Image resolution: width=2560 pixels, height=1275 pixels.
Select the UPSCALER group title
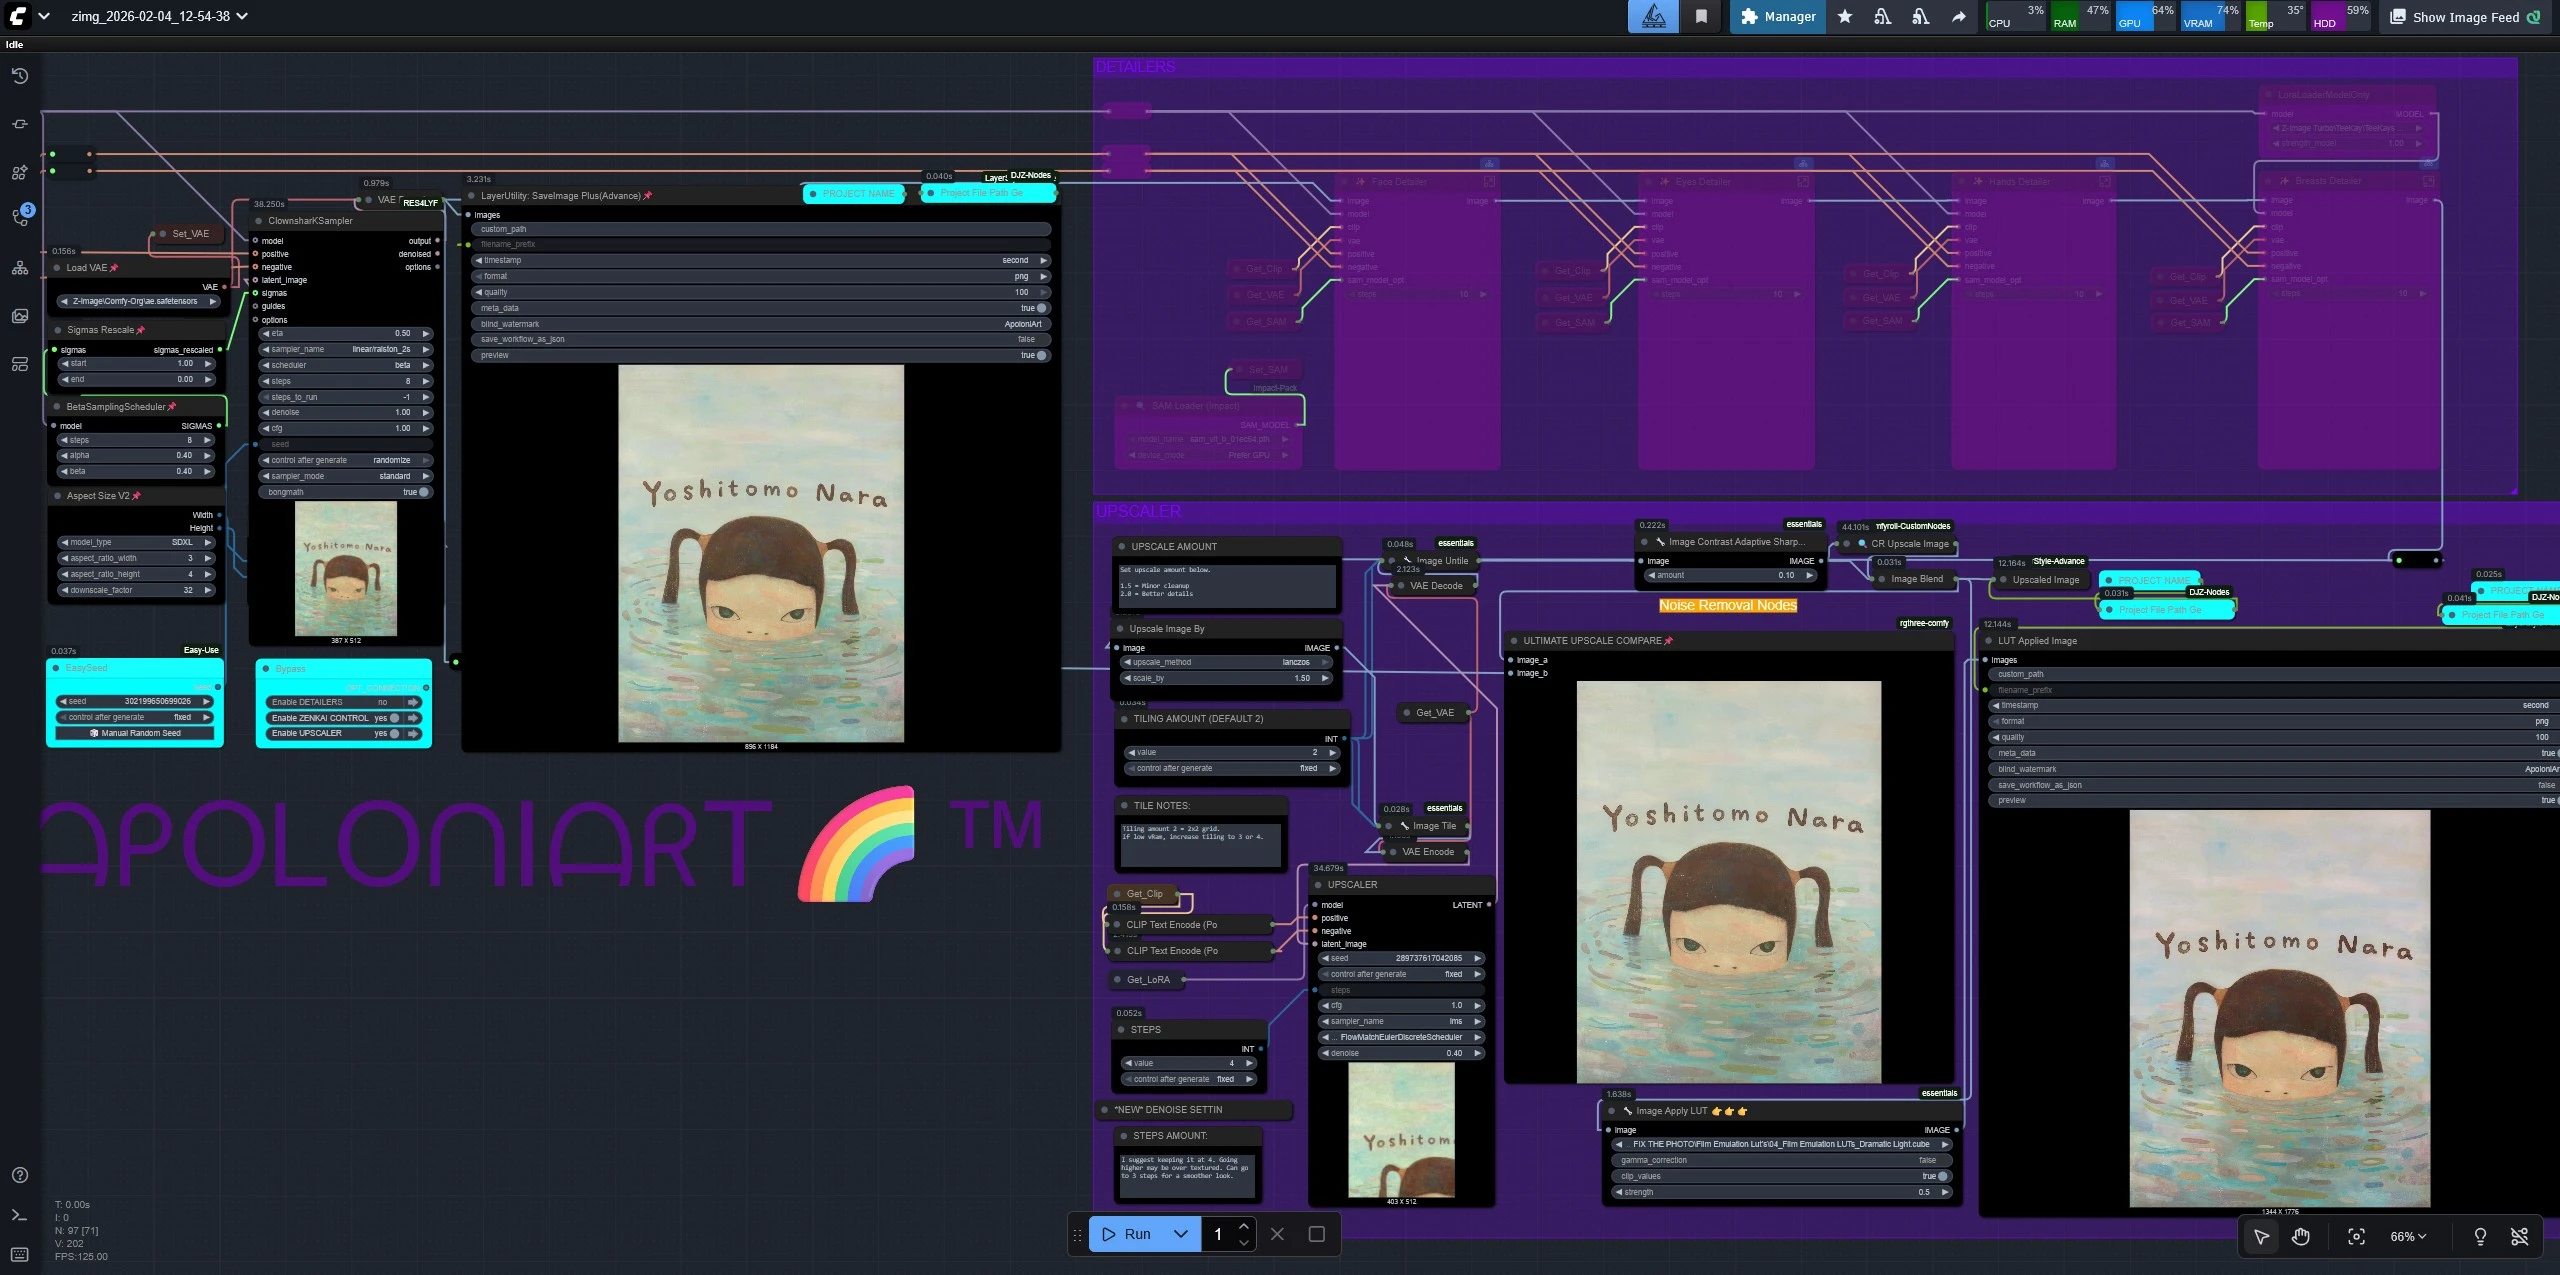coord(1138,511)
